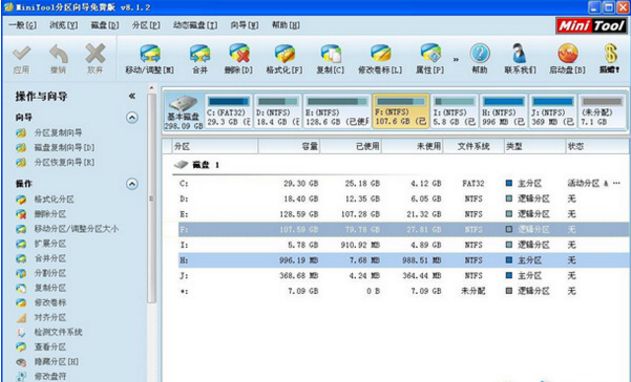This screenshot has height=382, width=631.
Task: Click the Modify Label (修改卷标) toolbar icon
Action: click(x=380, y=53)
